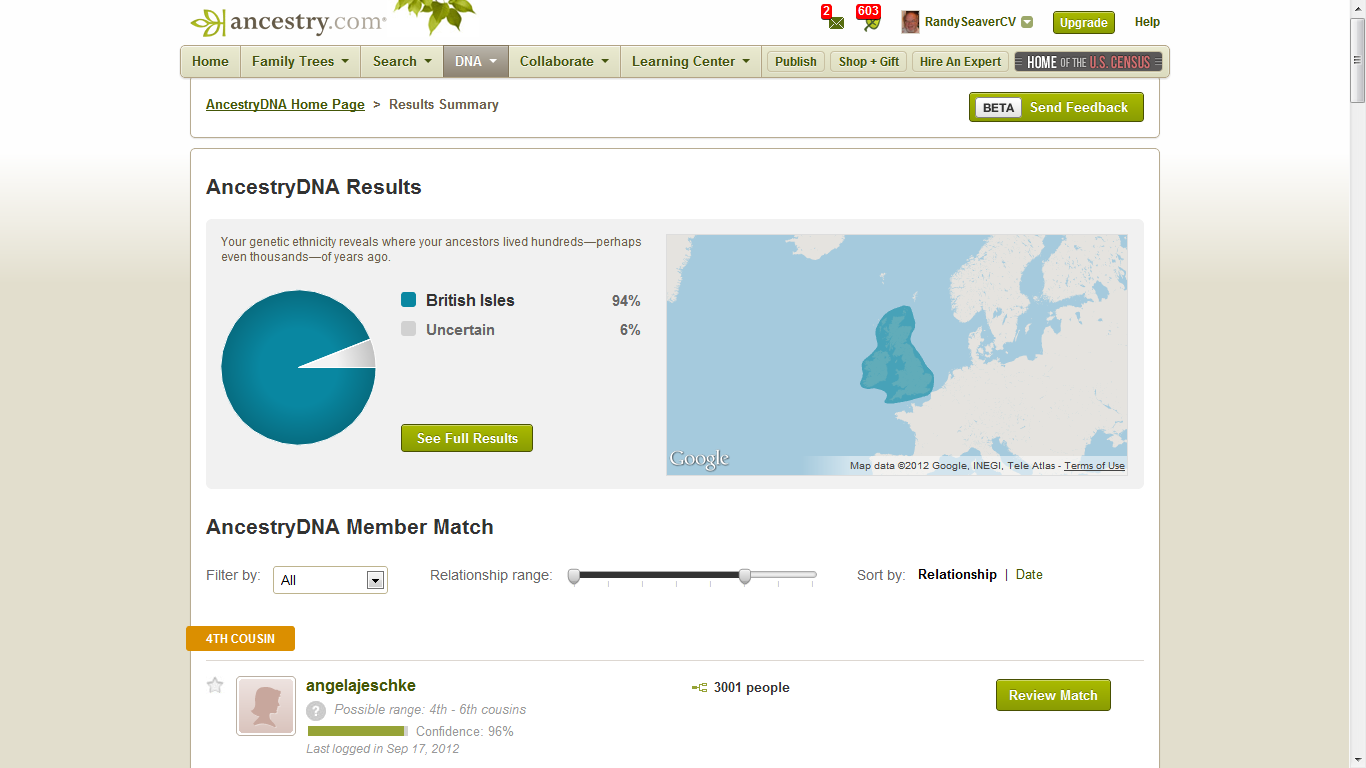The height and width of the screenshot is (768, 1366).
Task: Open the DNA menu
Action: [476, 61]
